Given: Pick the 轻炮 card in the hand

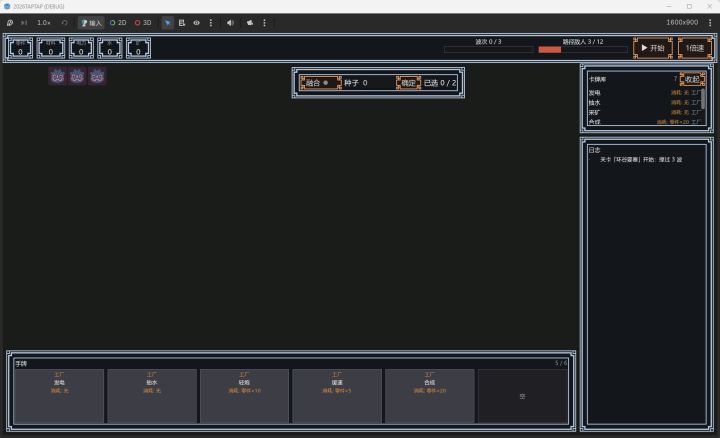Looking at the screenshot, I should pyautogui.click(x=244, y=396).
